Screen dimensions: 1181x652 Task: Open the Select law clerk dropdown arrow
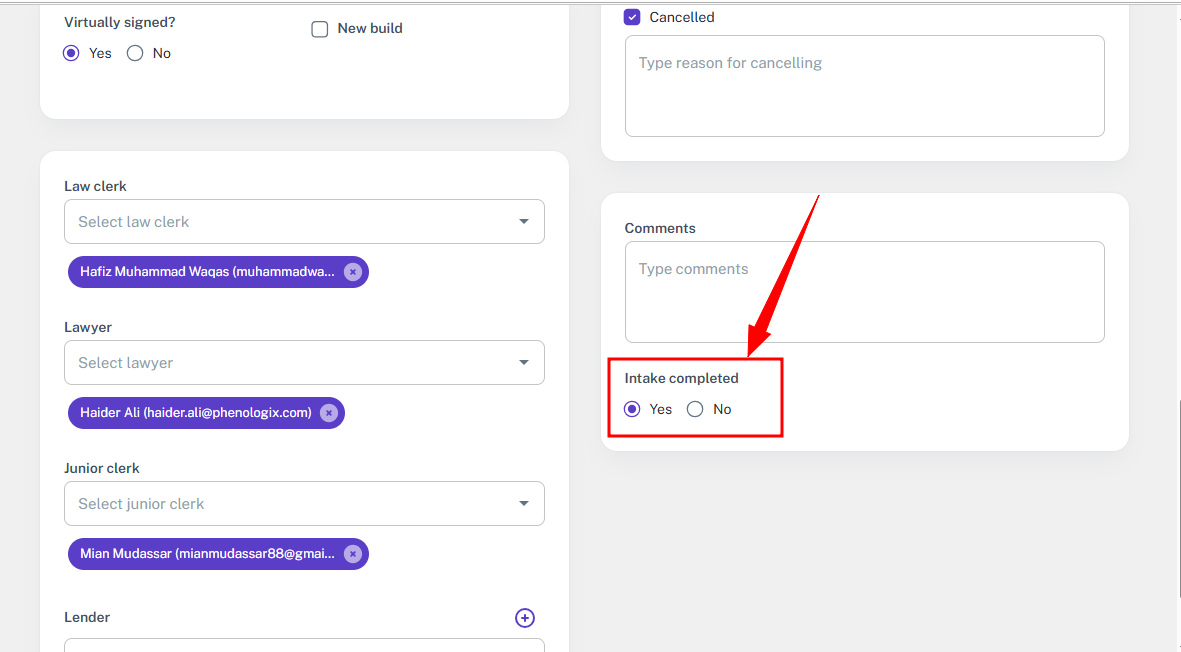[x=523, y=221]
